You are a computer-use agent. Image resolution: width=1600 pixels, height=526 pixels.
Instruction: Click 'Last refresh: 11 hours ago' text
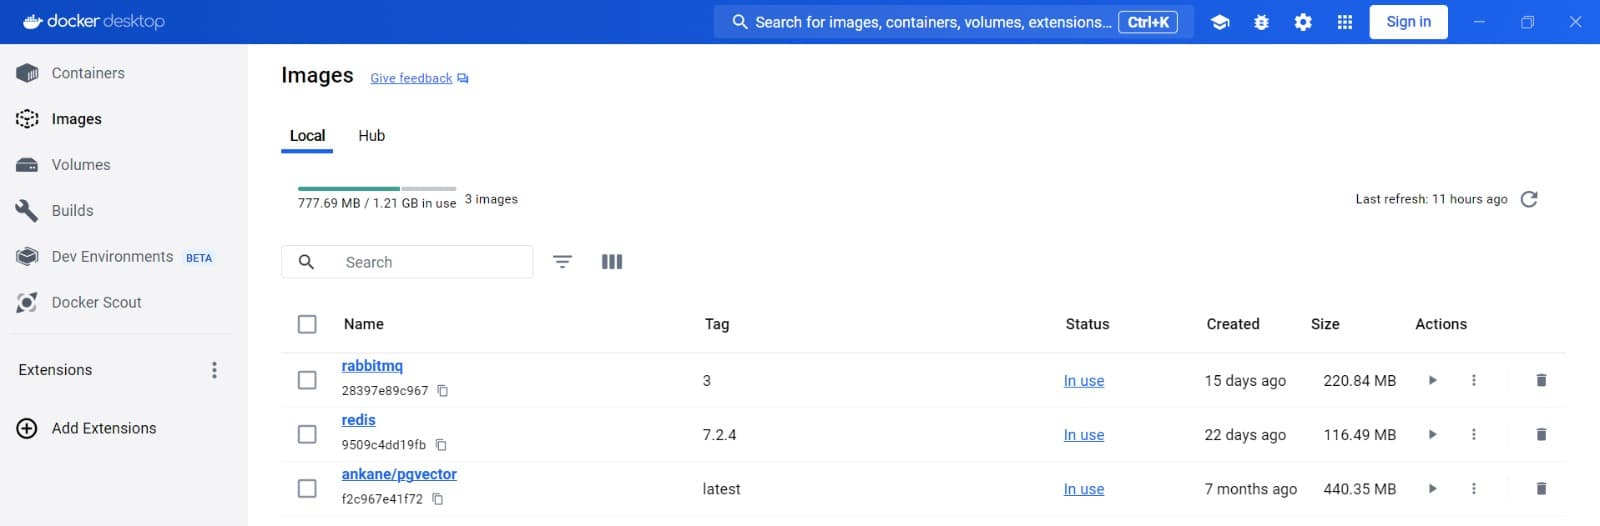[1431, 199]
